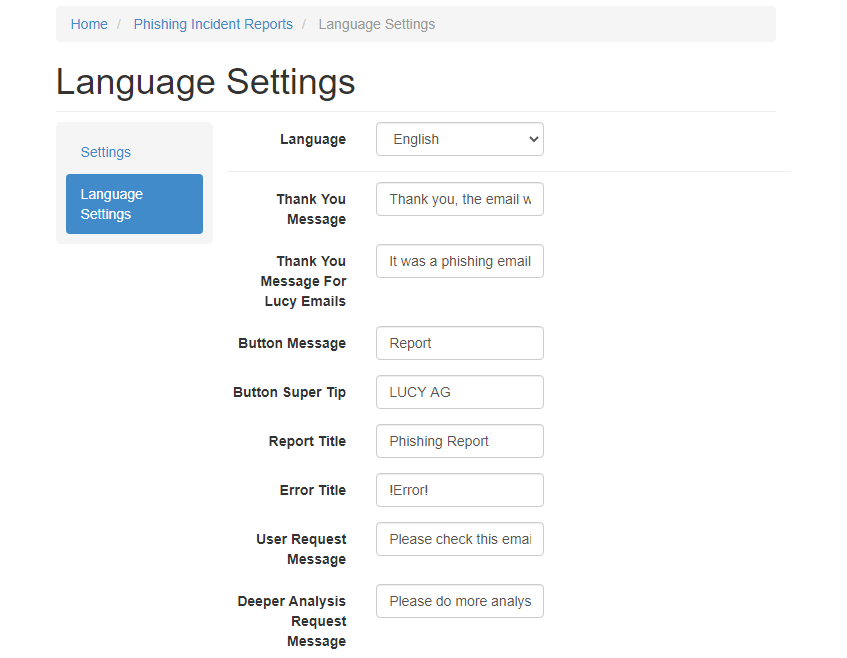The image size is (847, 658).
Task: Go to the Home breadcrumb link
Action: pos(89,24)
